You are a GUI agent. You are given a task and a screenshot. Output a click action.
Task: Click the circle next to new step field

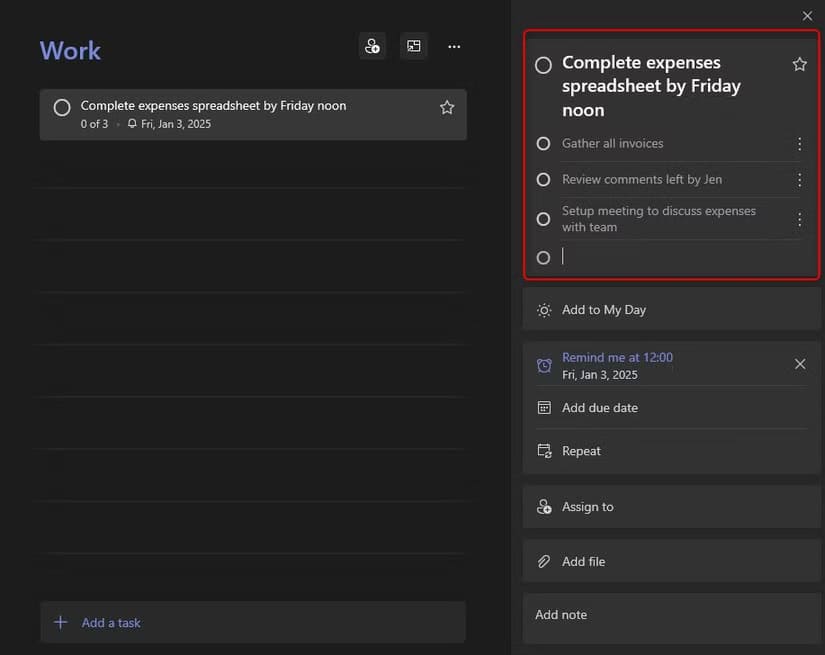coord(544,258)
